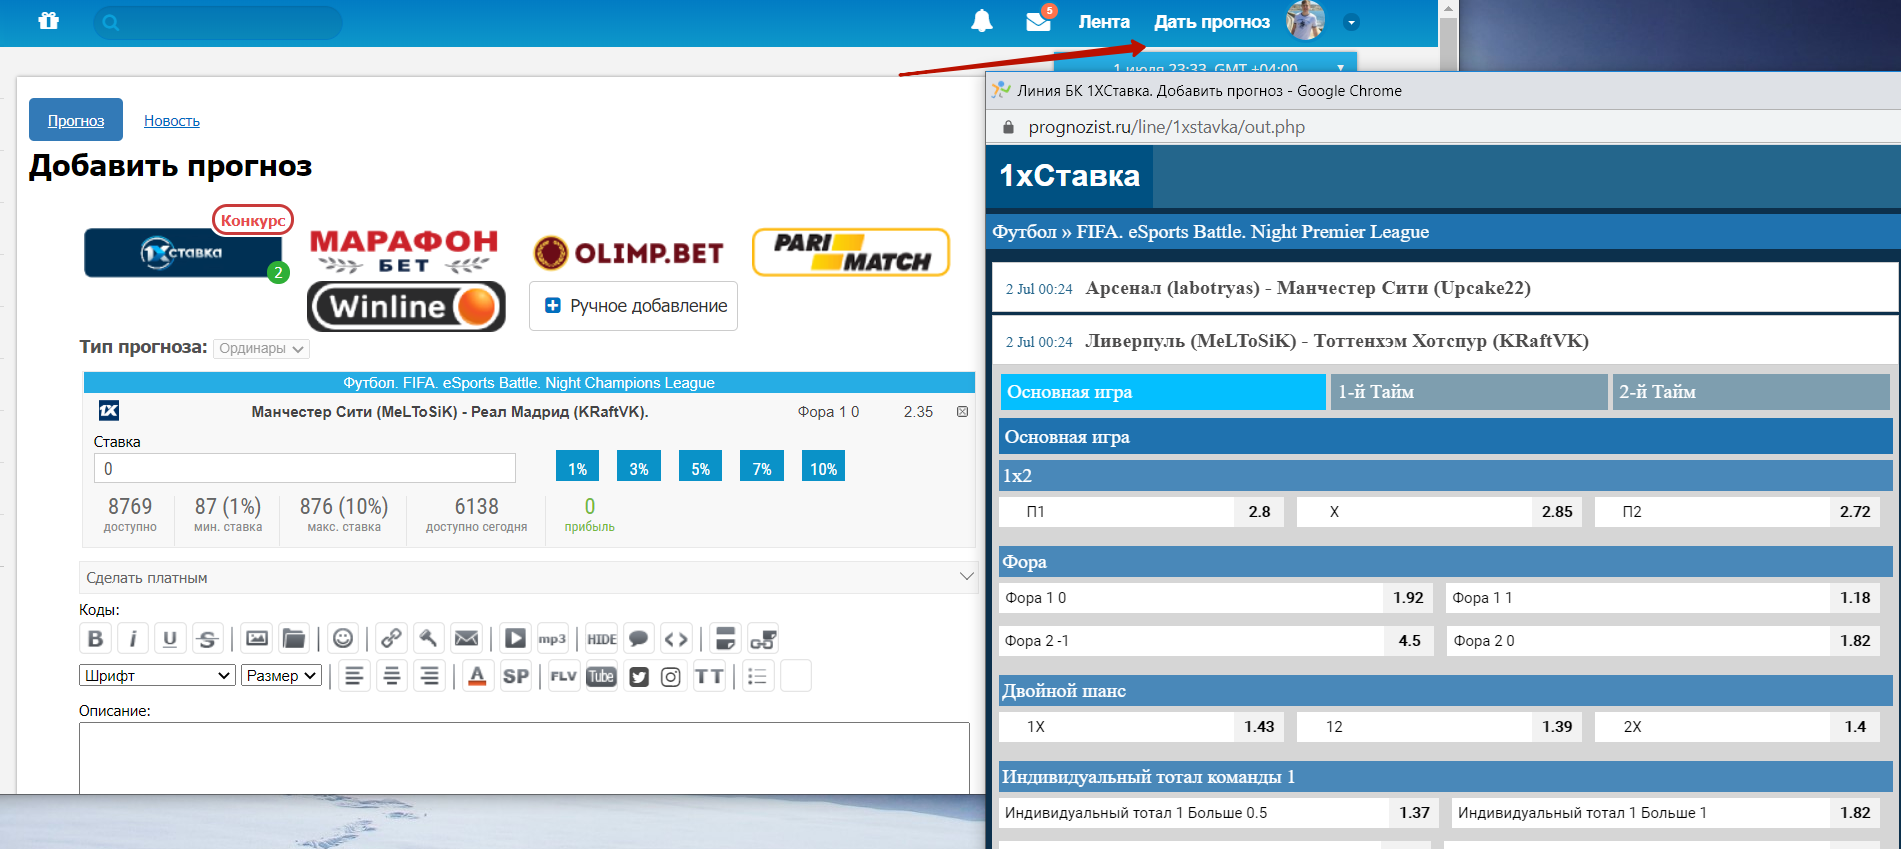This screenshot has width=1901, height=849.
Task: Insert Twitter embed tag
Action: coord(639,676)
